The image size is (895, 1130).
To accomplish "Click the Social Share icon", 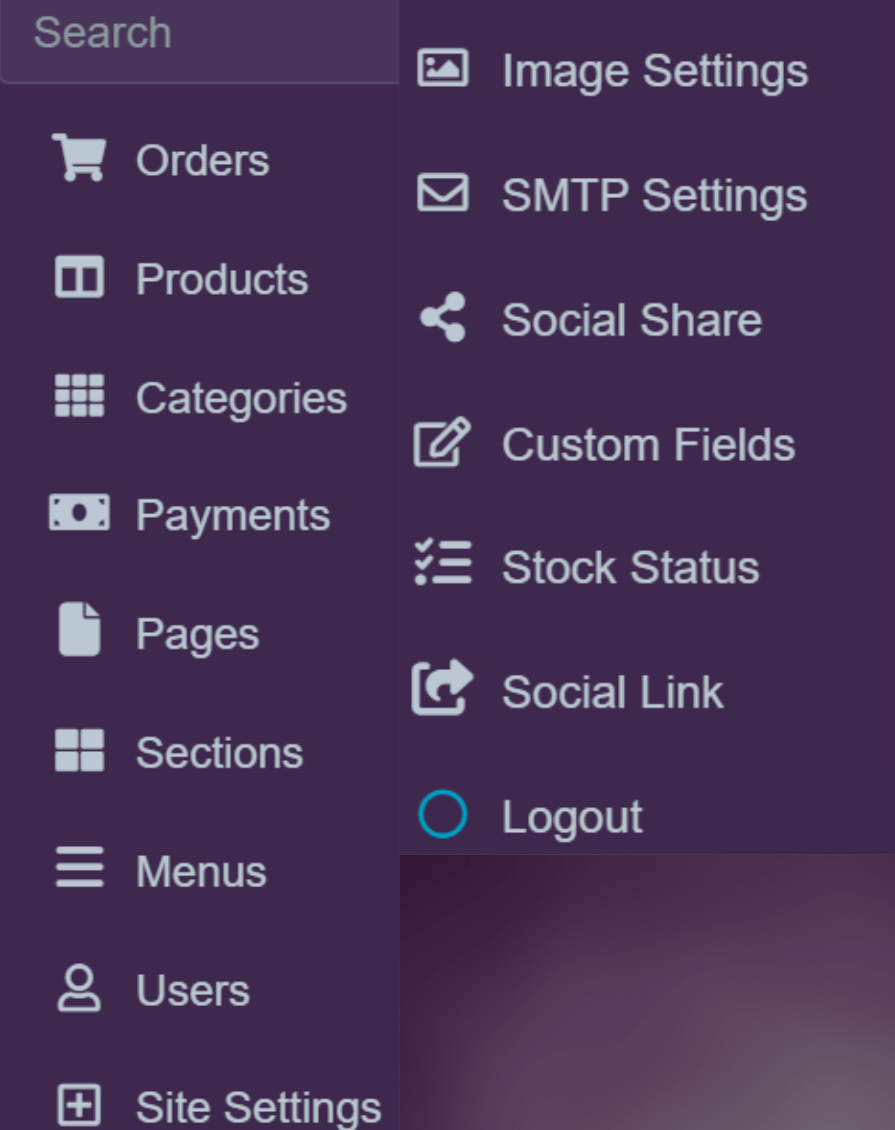I will point(442,317).
